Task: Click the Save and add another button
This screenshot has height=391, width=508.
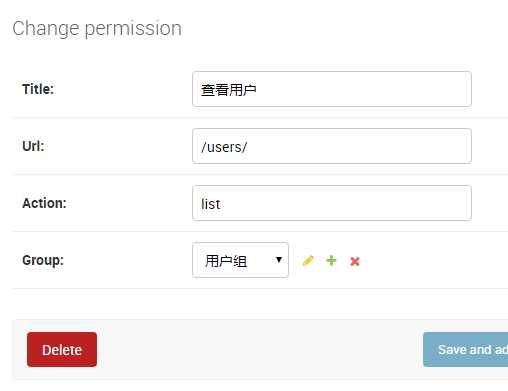Action: (x=466, y=350)
